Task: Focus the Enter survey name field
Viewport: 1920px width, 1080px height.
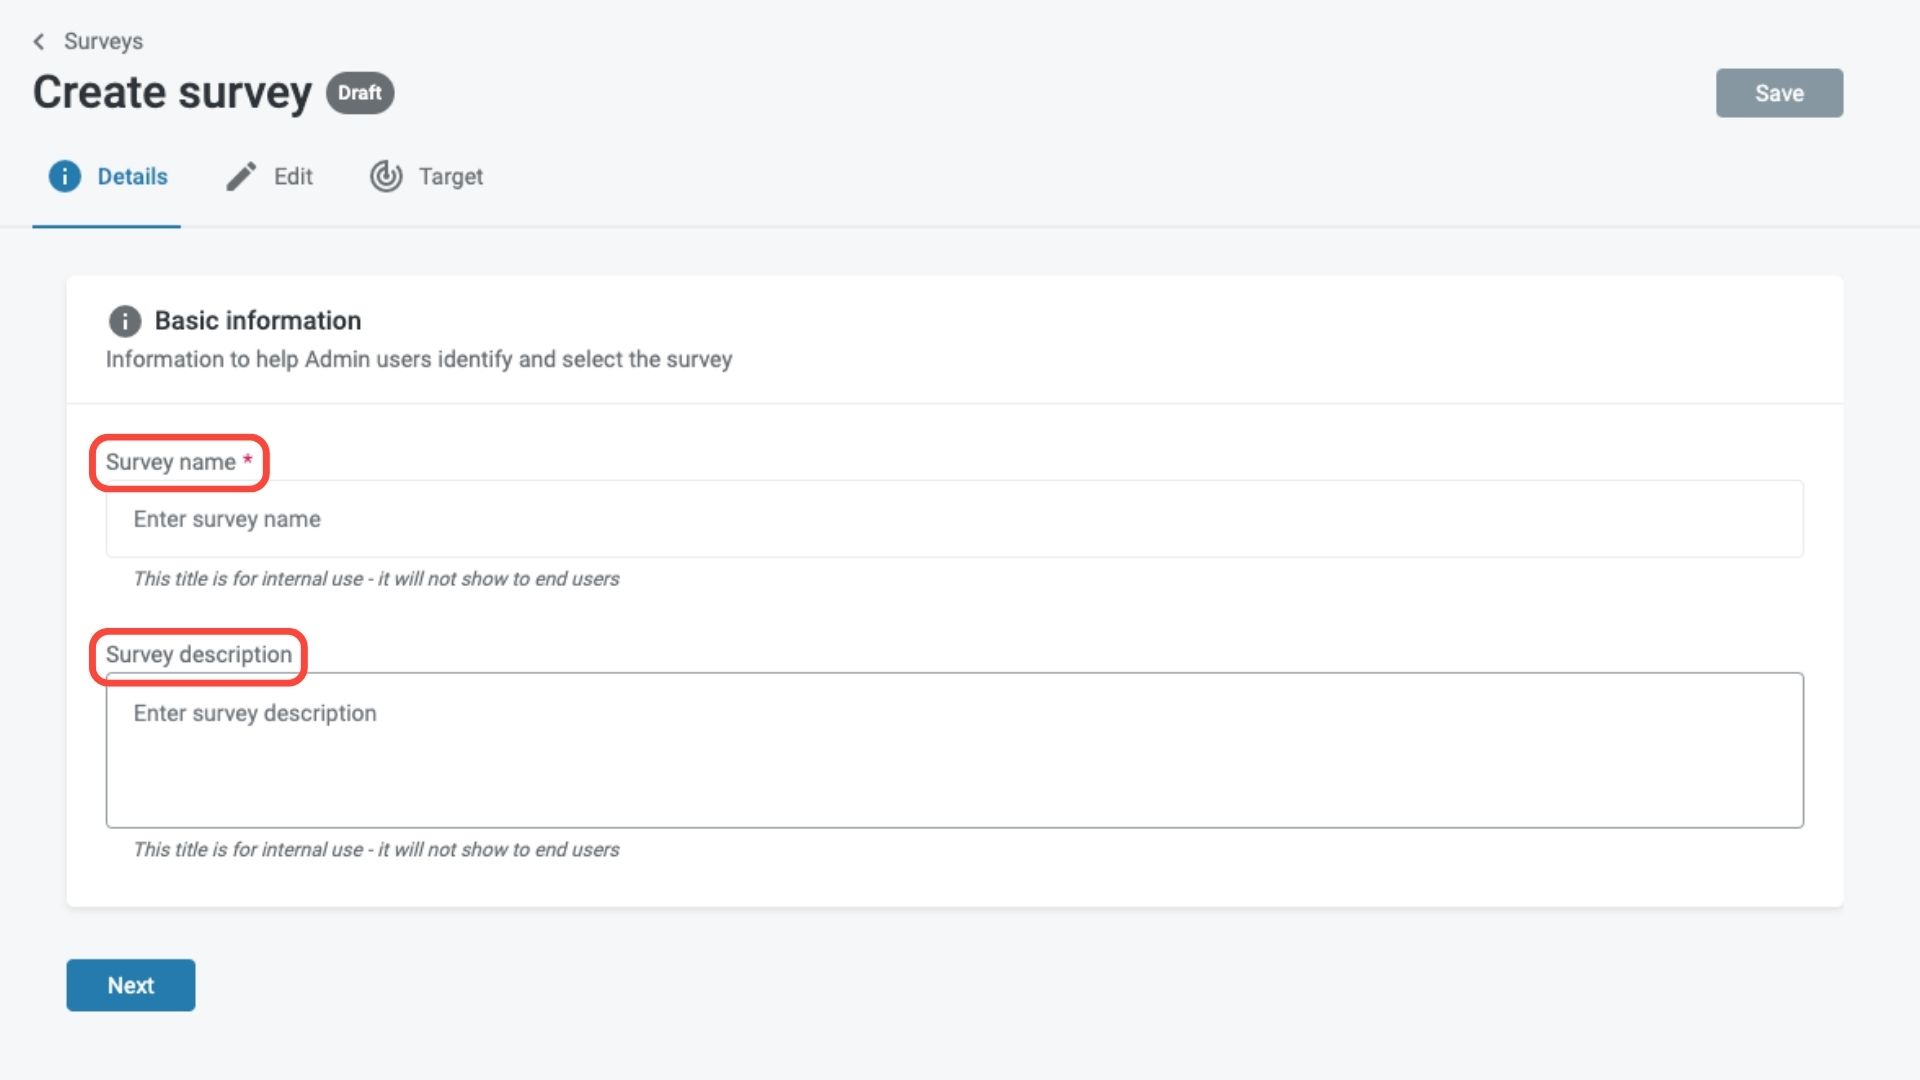Action: coord(954,519)
